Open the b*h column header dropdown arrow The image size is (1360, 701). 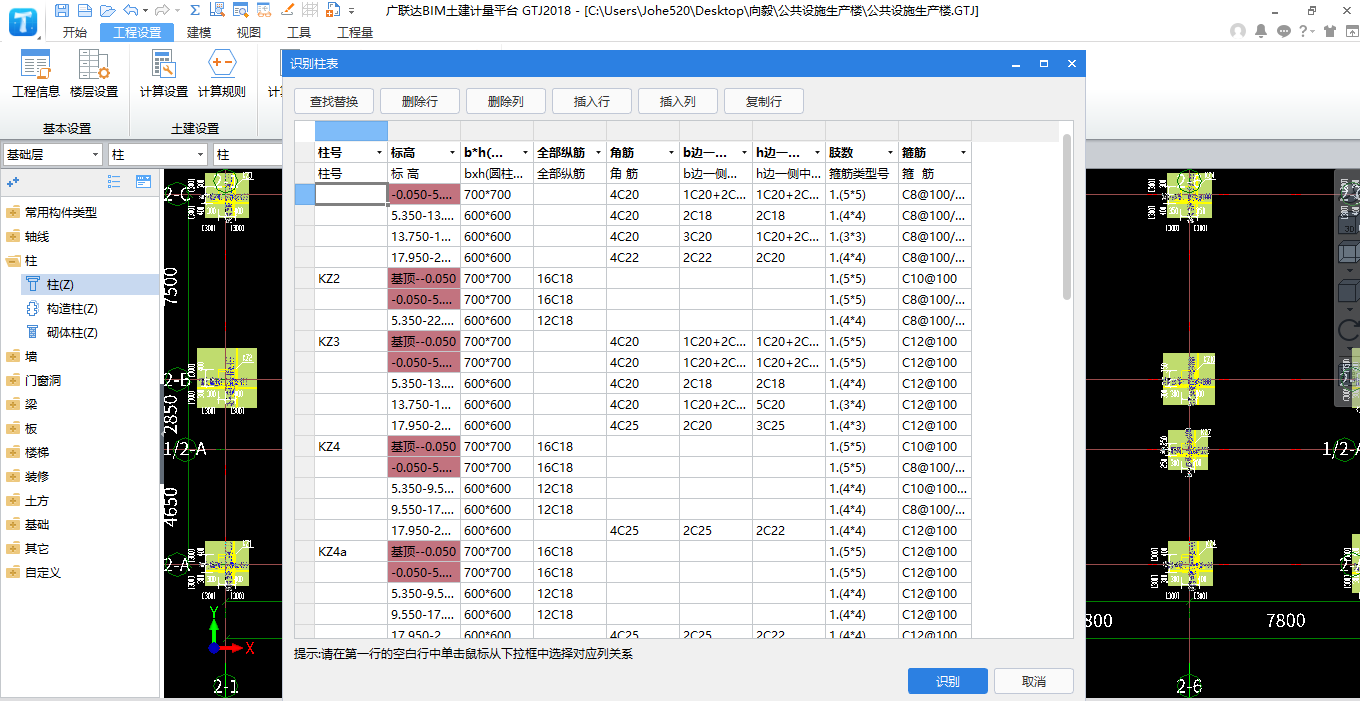click(x=525, y=153)
